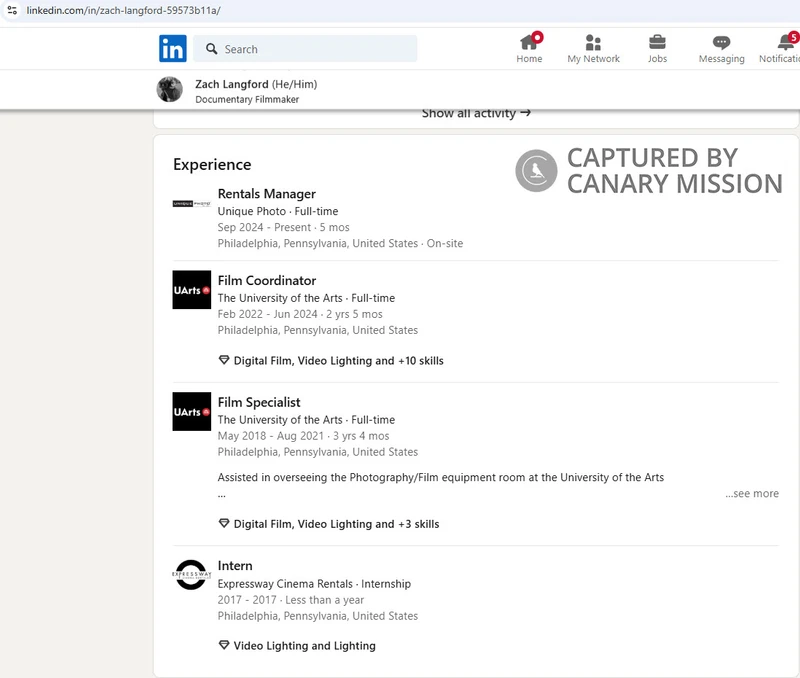Image resolution: width=800 pixels, height=678 pixels.
Task: Click May 2018 - Aug 2021 date range
Action: 270,436
